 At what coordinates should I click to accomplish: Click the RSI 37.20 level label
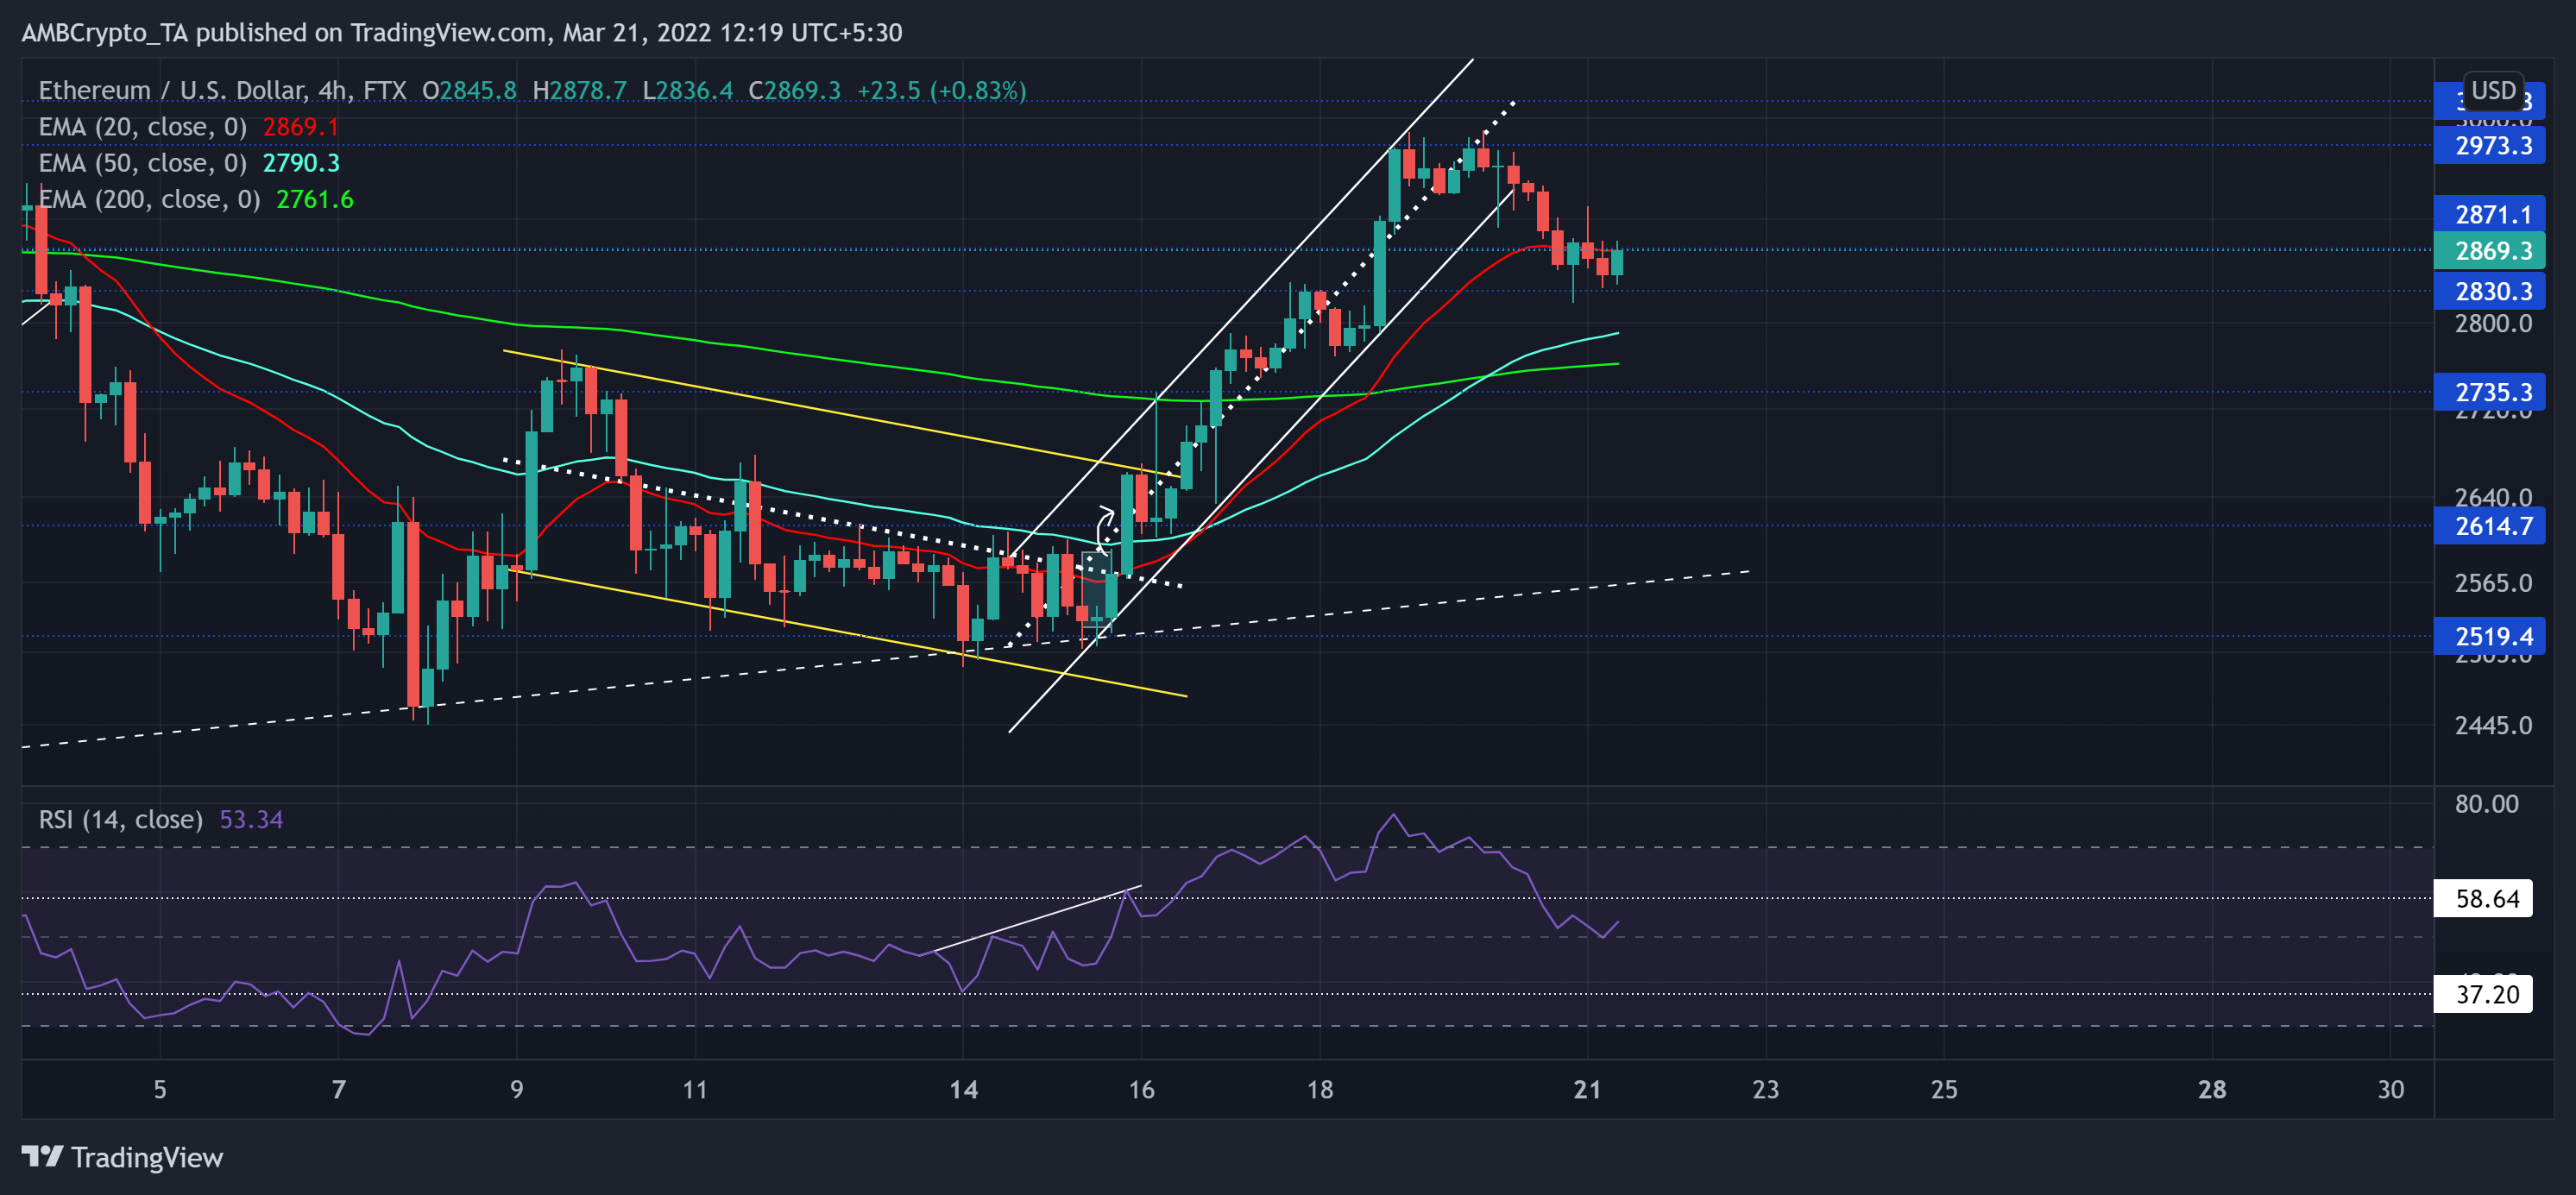tap(2483, 994)
